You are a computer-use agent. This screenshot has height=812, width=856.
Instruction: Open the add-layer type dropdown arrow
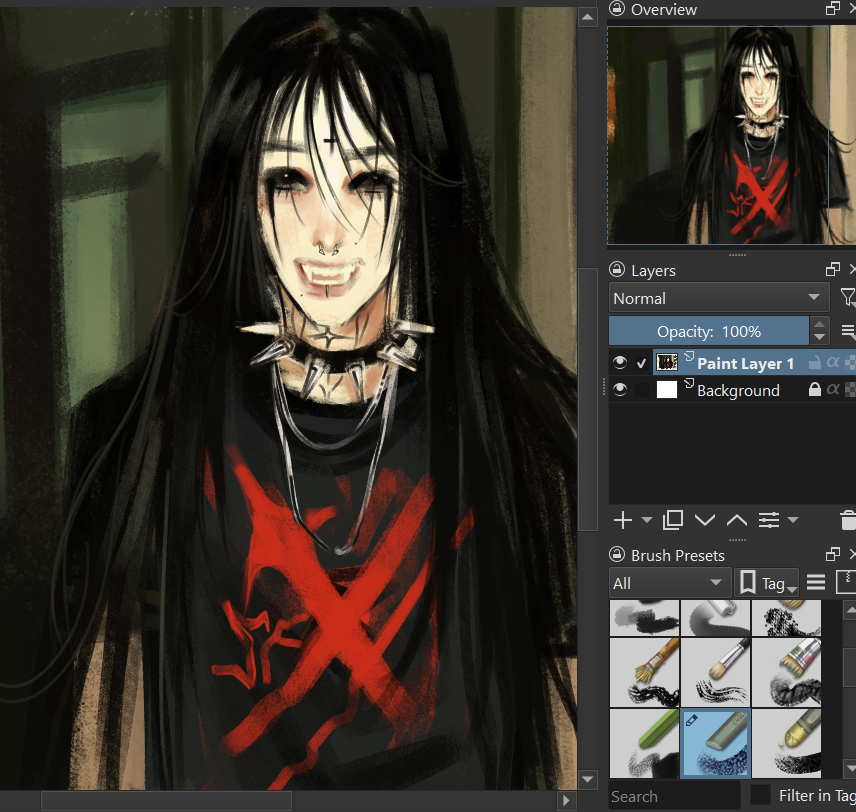646,520
